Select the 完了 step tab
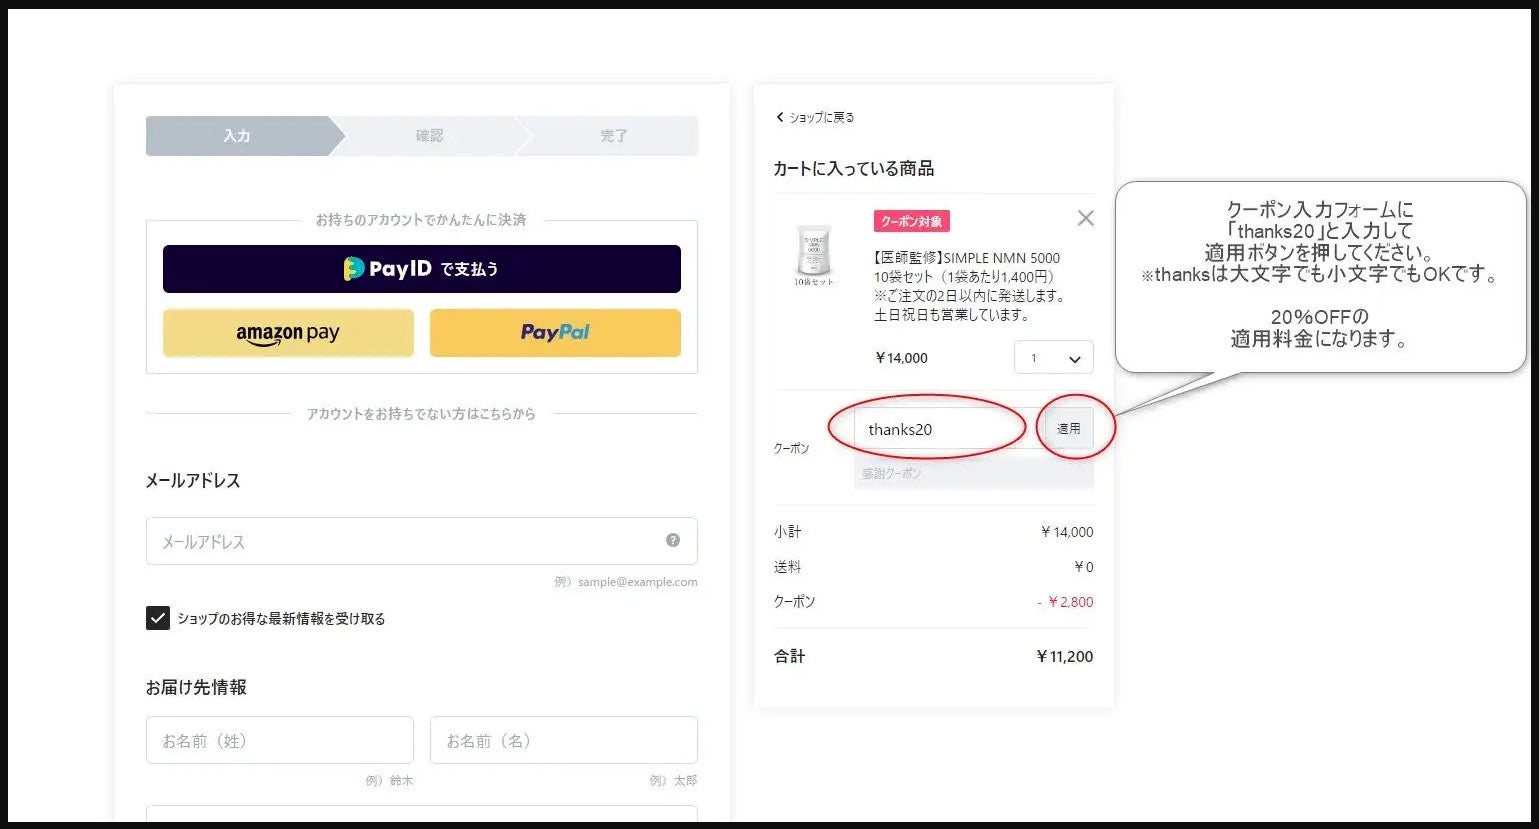Viewport: 1539px width, 829px height. click(x=613, y=136)
